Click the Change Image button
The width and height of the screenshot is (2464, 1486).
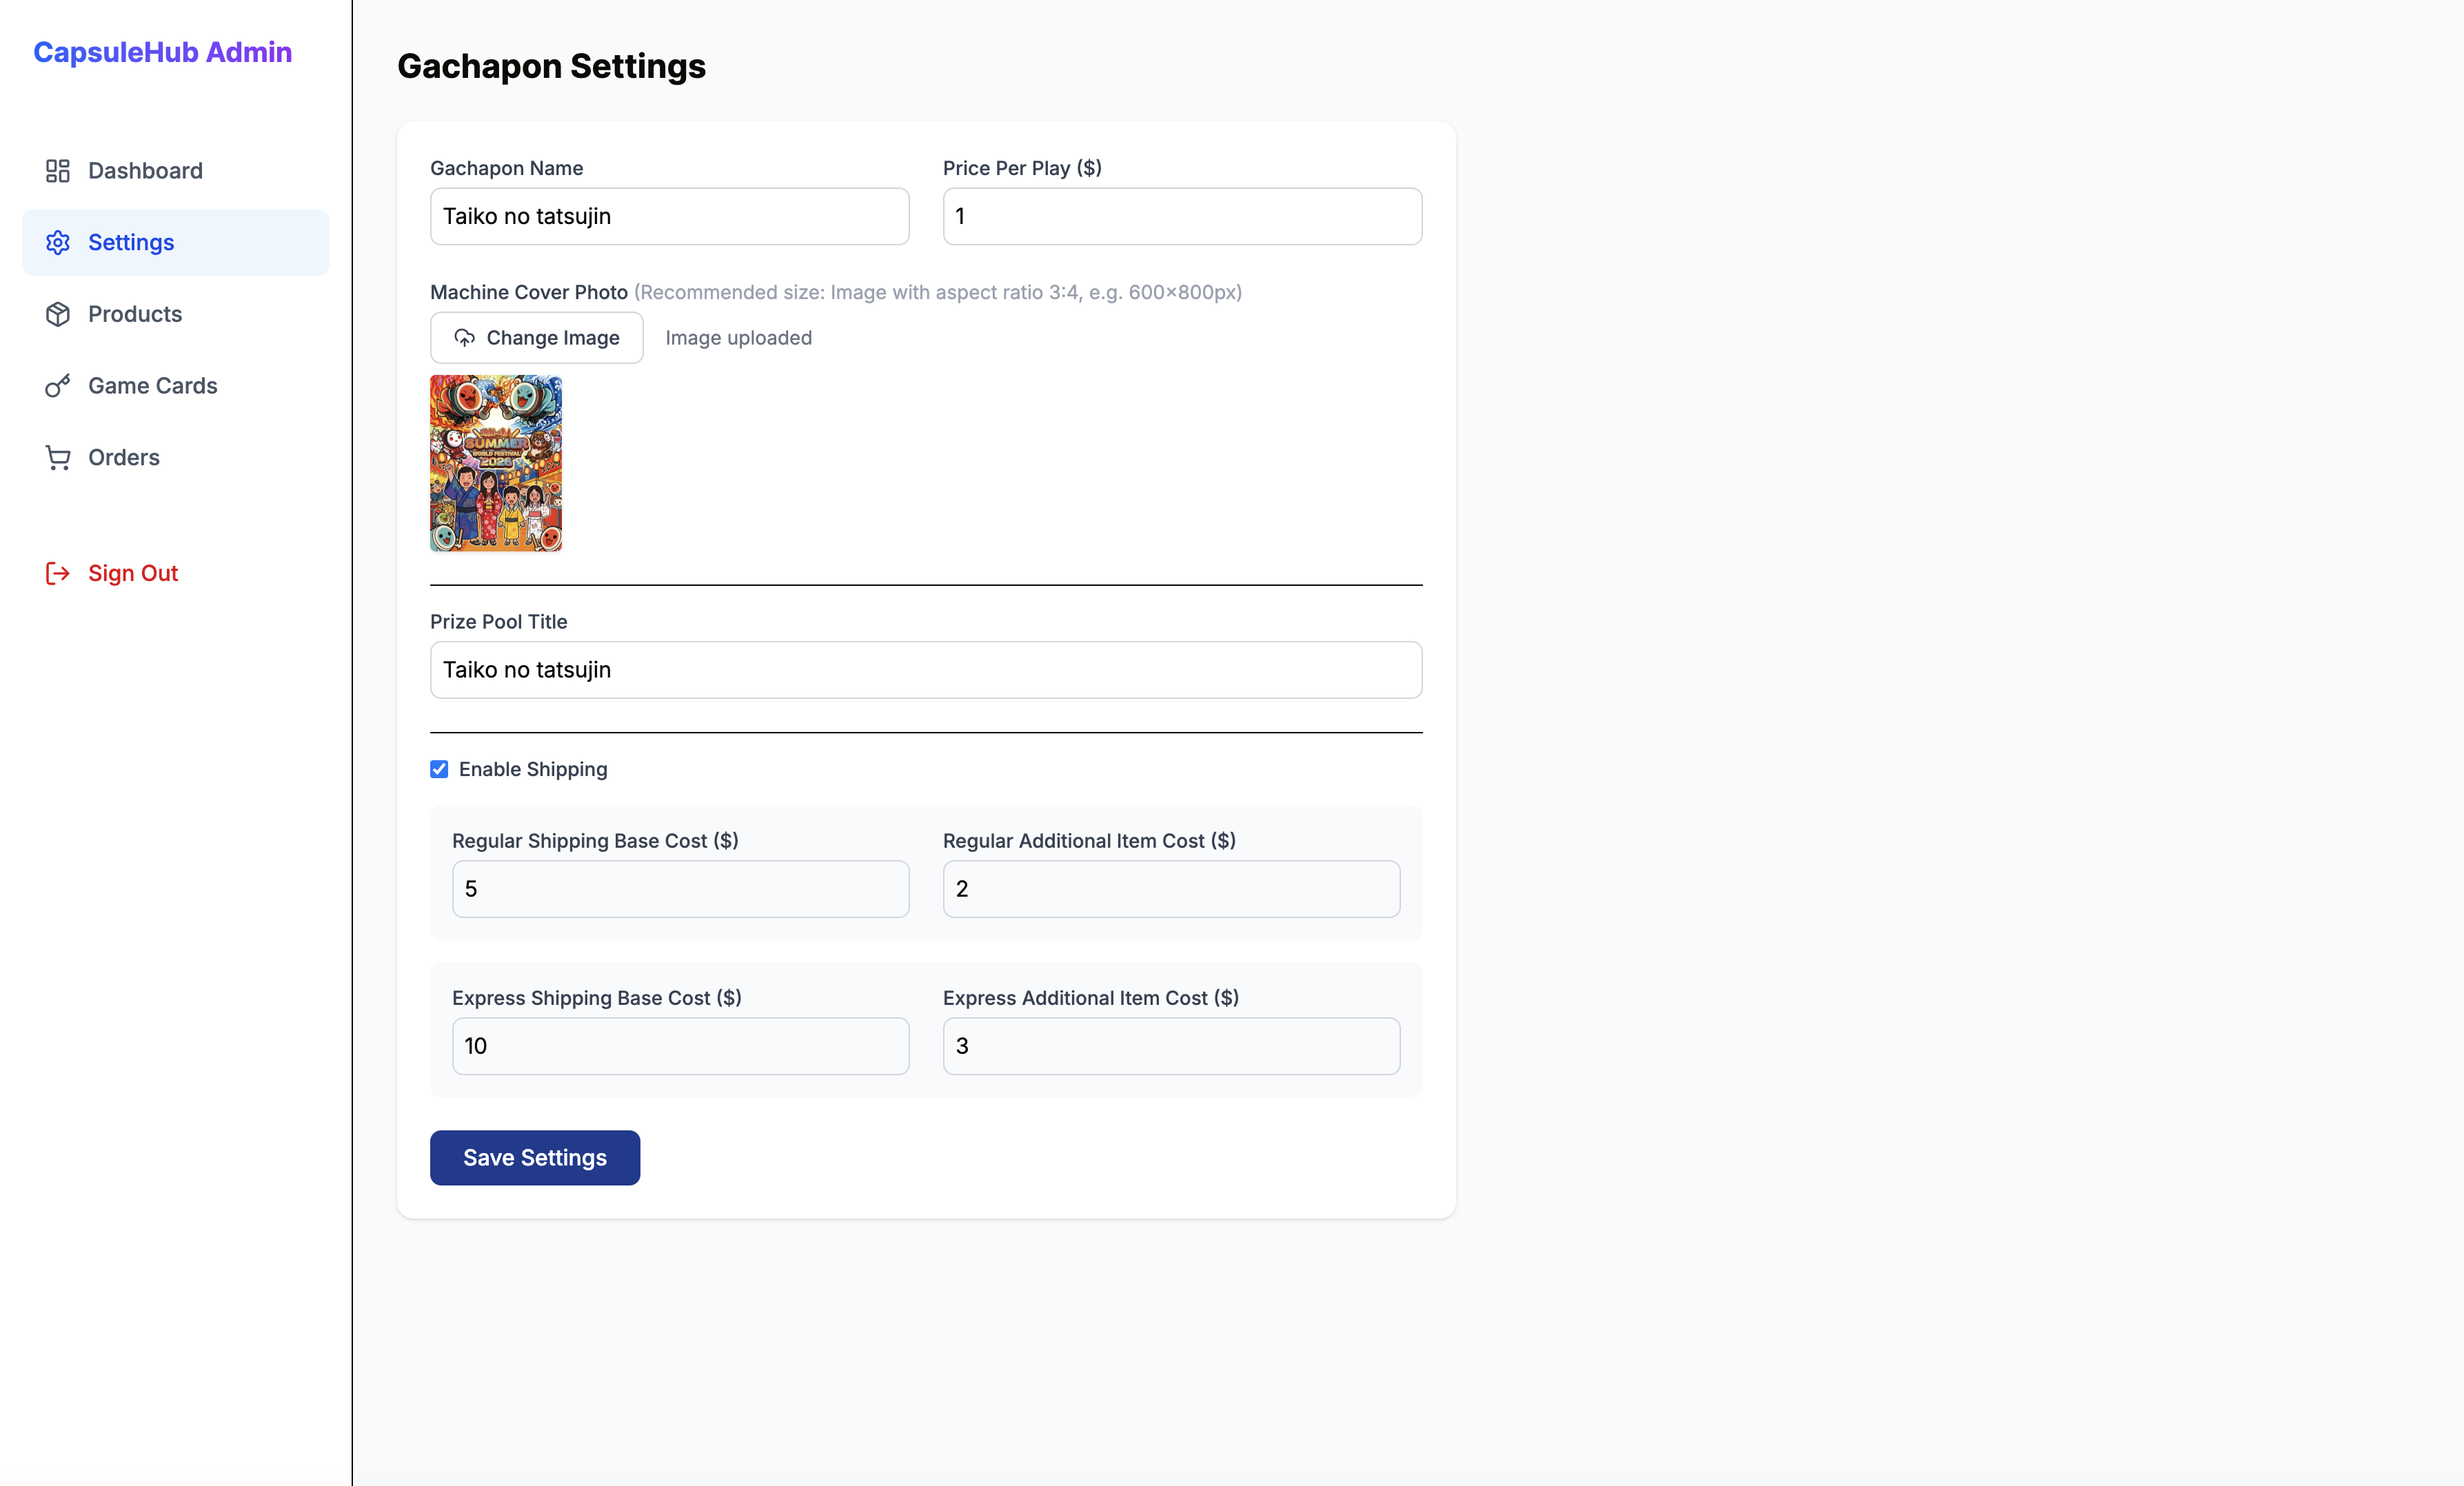click(537, 338)
